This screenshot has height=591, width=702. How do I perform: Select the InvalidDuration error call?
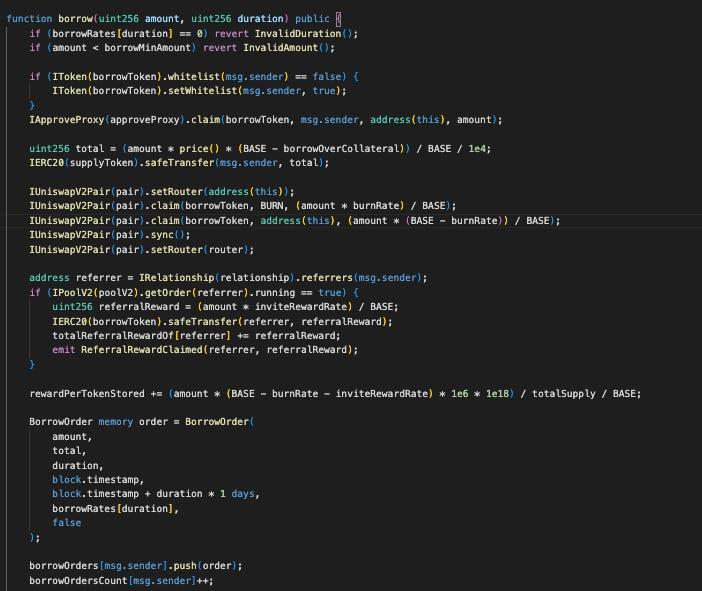[316, 33]
